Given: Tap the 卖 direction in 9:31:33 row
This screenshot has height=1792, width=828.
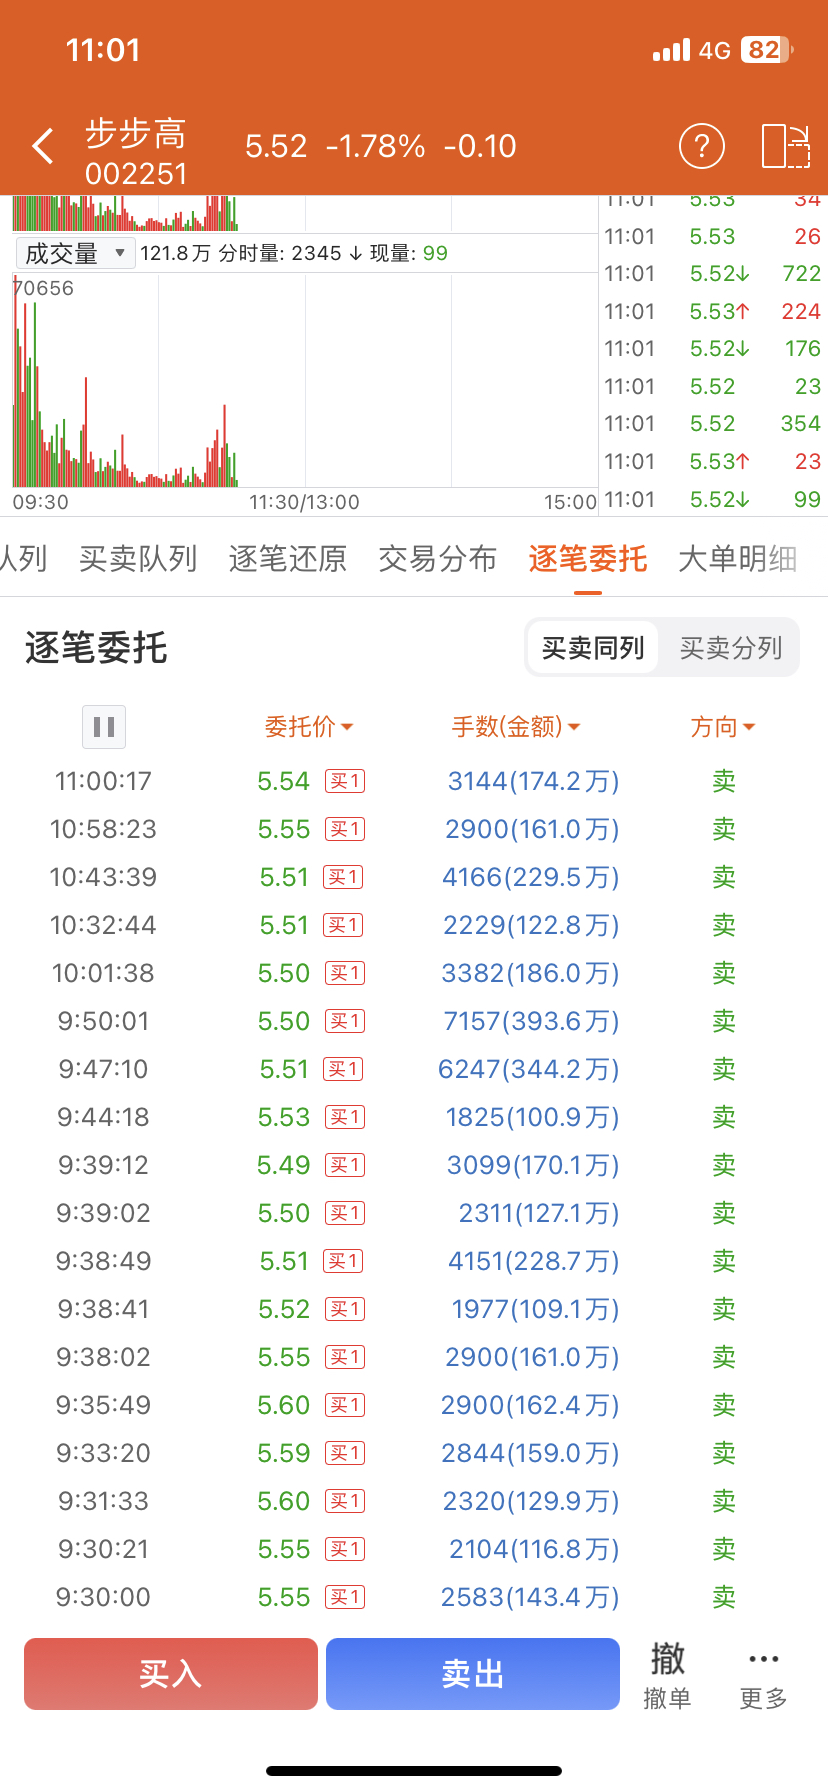Looking at the screenshot, I should pos(724,1501).
